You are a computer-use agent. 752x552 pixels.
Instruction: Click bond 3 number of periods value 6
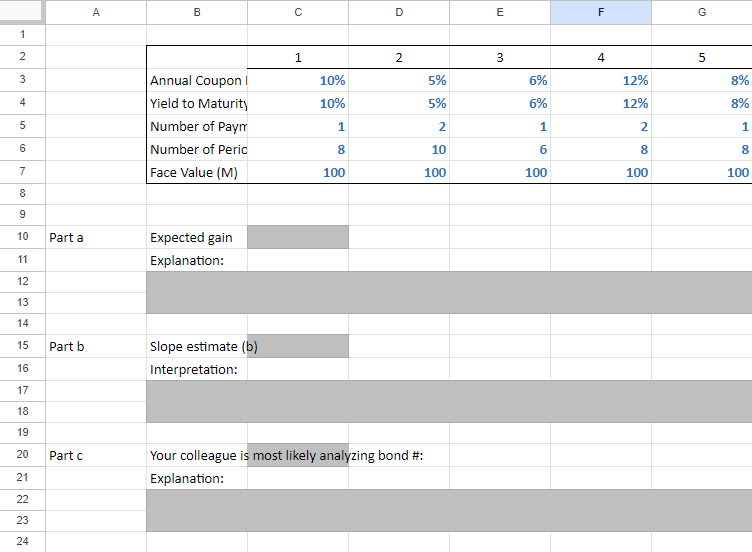click(x=500, y=149)
